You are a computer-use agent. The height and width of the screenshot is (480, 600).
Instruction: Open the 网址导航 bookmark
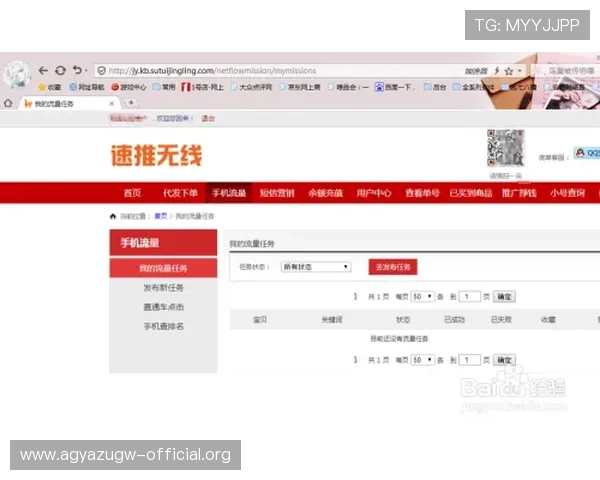(86, 87)
